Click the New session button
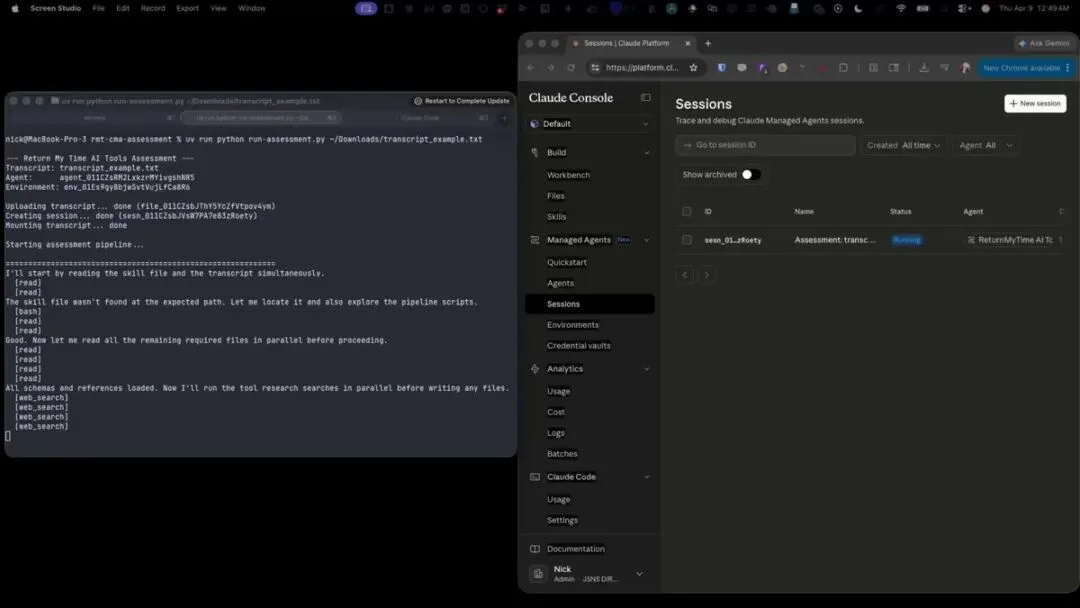 (1035, 104)
